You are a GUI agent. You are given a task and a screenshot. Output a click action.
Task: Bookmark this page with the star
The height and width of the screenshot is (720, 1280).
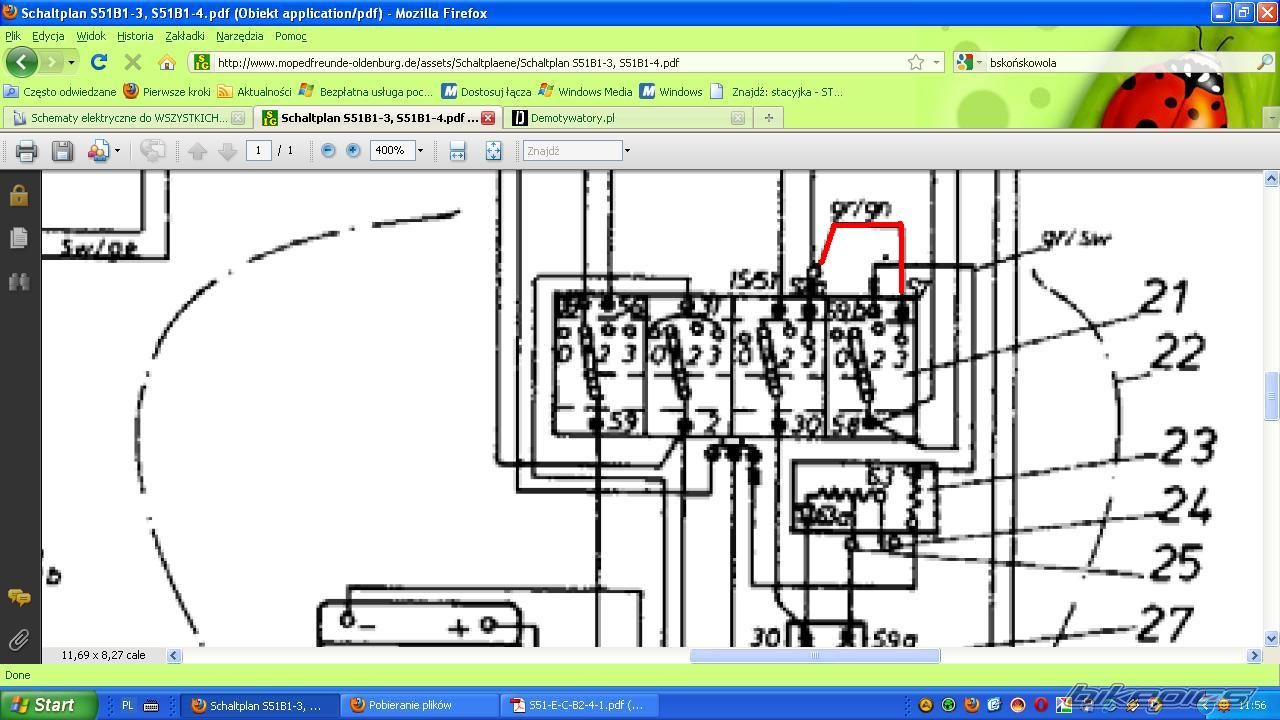[x=915, y=62]
